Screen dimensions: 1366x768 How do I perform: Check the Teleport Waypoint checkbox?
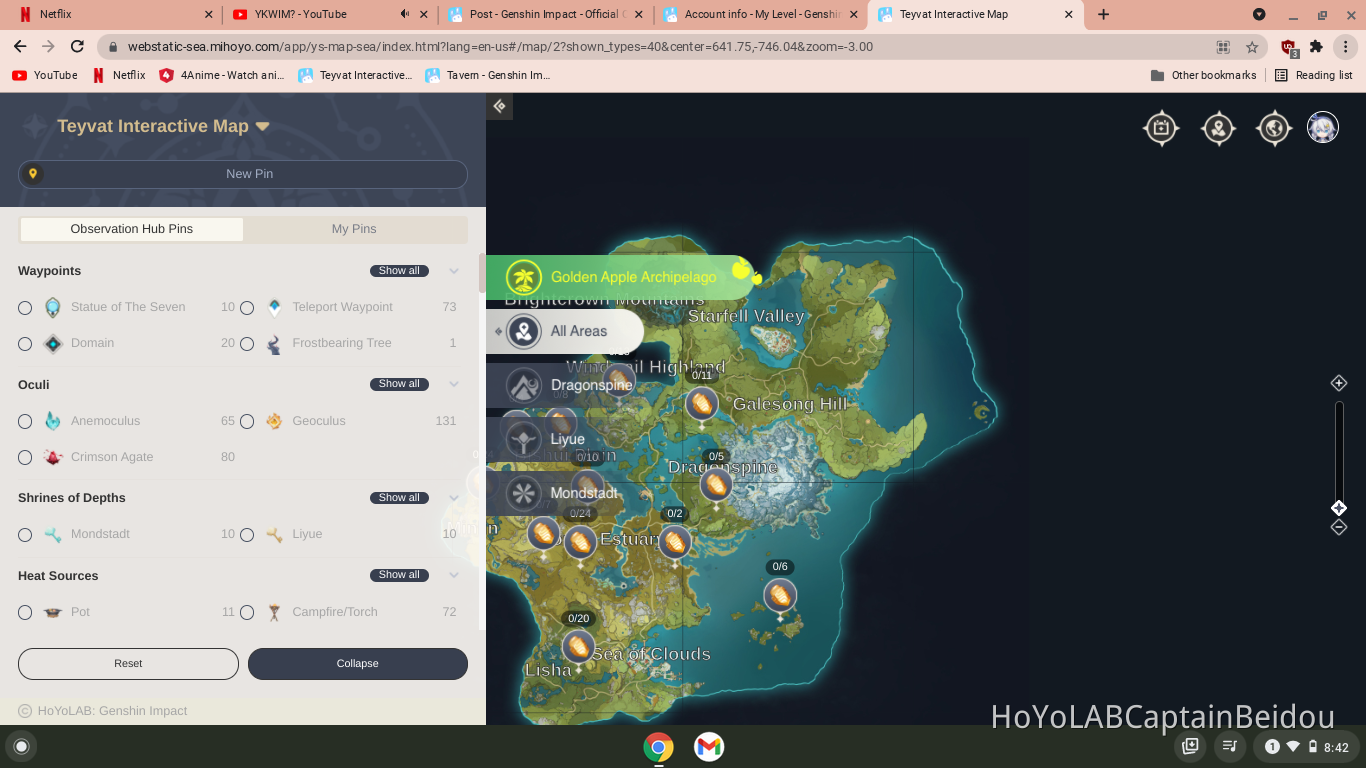(x=247, y=308)
